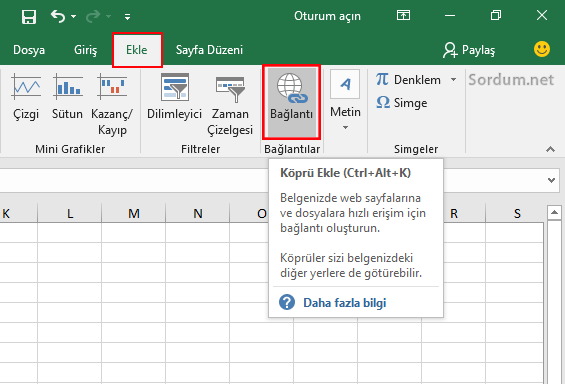Click the Save floppy disk icon
565x384 pixels.
point(29,17)
